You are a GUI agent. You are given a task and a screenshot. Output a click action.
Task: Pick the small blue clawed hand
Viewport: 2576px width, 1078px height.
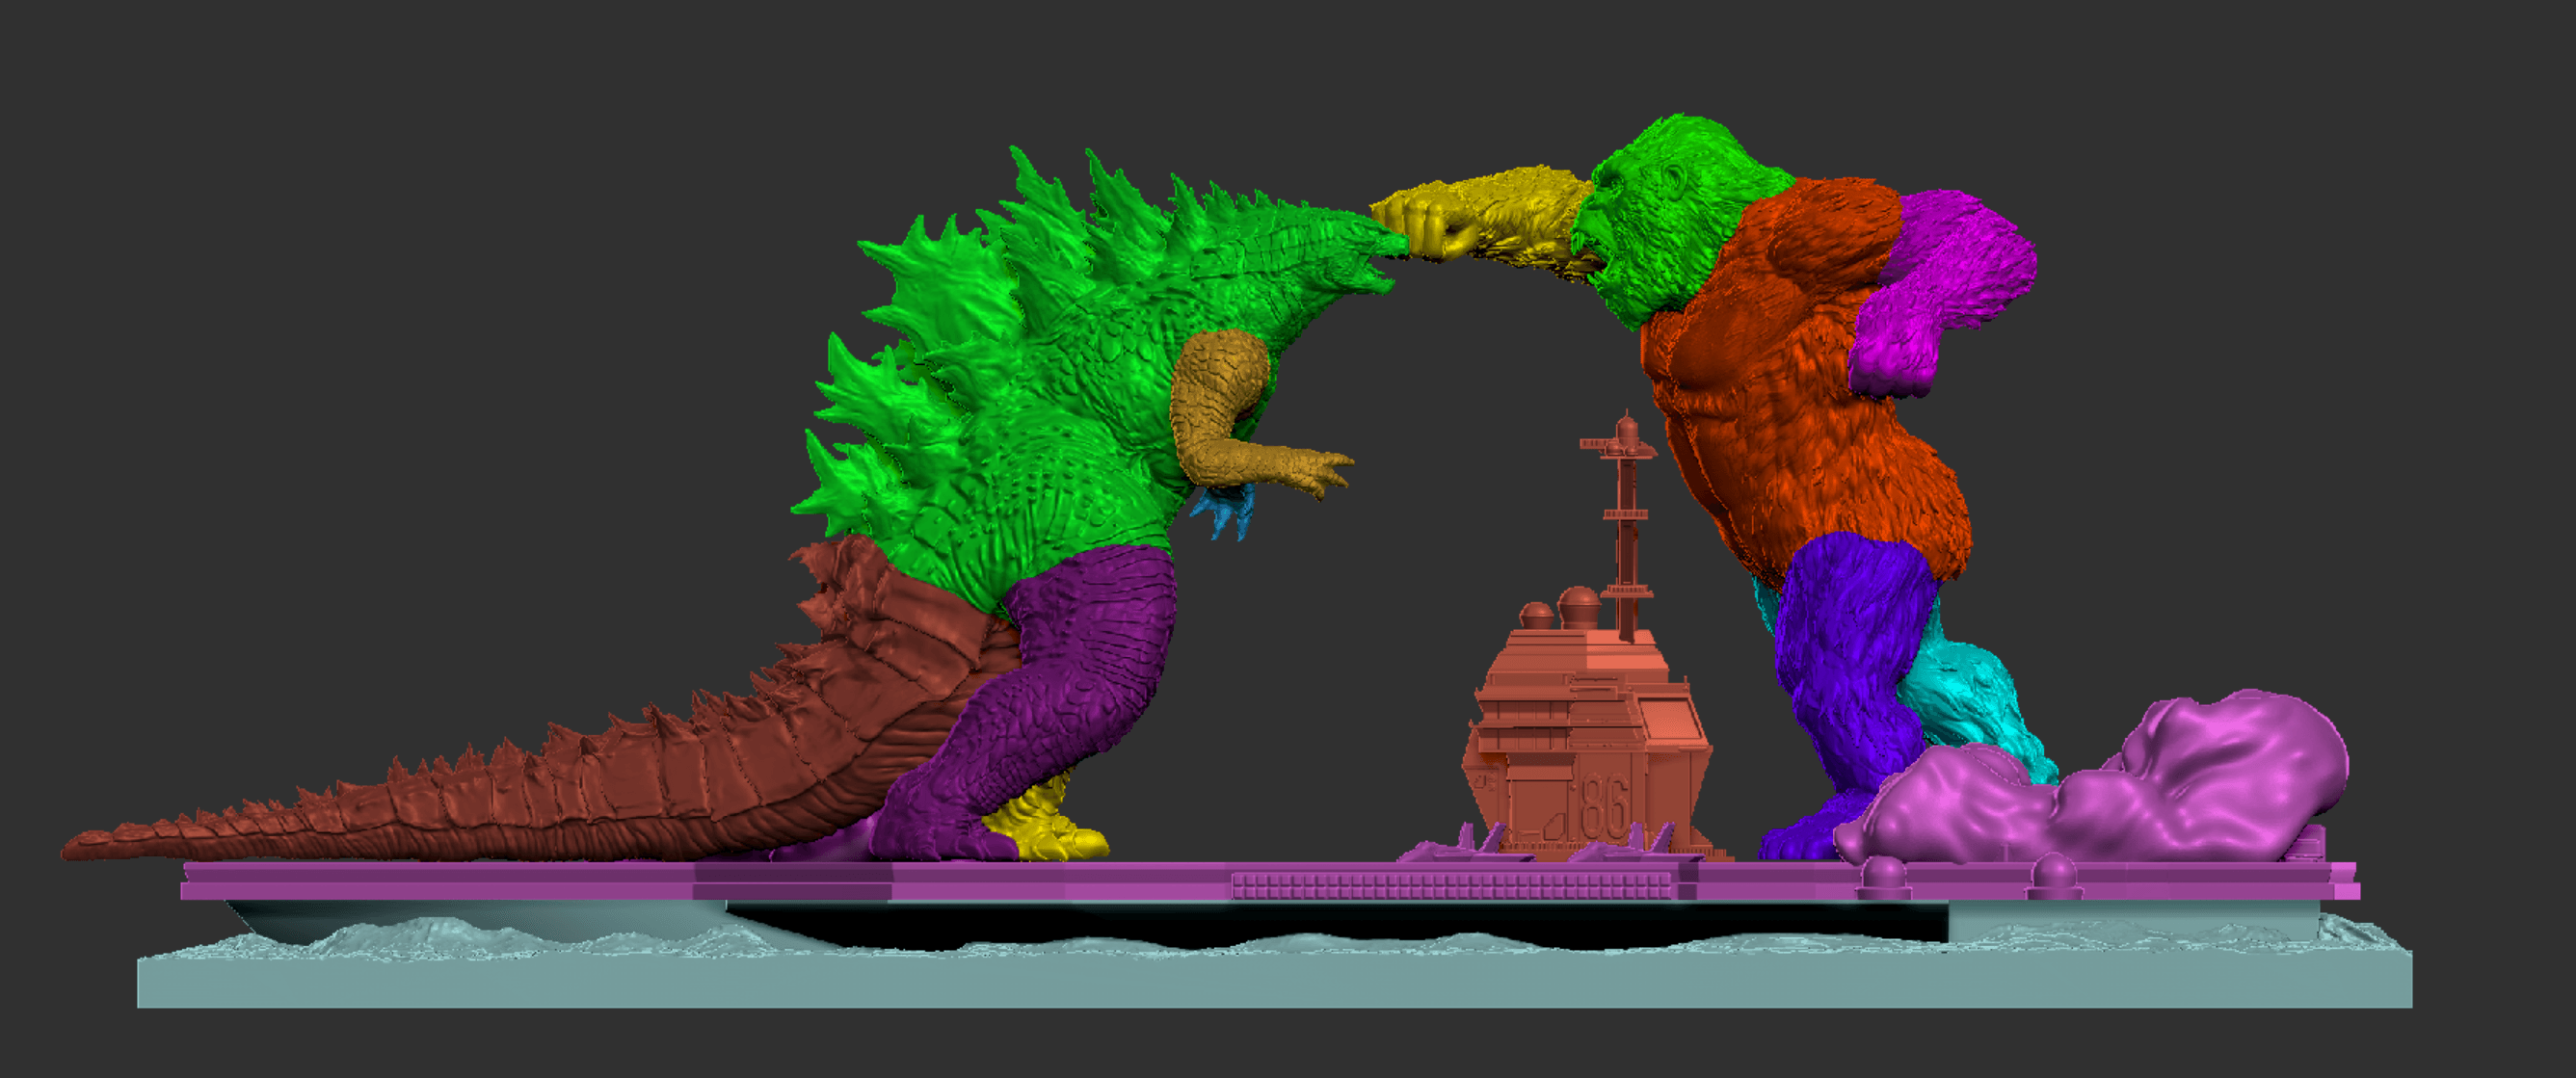[1225, 512]
